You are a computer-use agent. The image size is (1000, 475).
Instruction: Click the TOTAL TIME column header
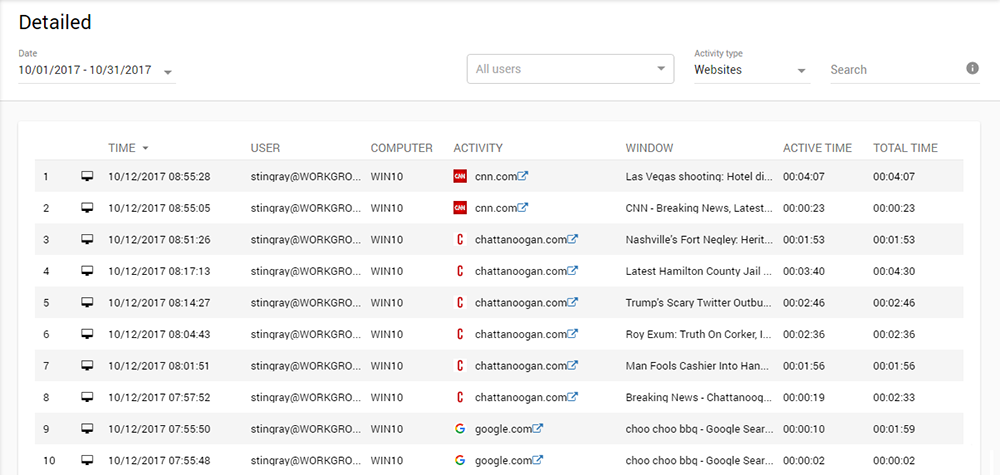[905, 148]
